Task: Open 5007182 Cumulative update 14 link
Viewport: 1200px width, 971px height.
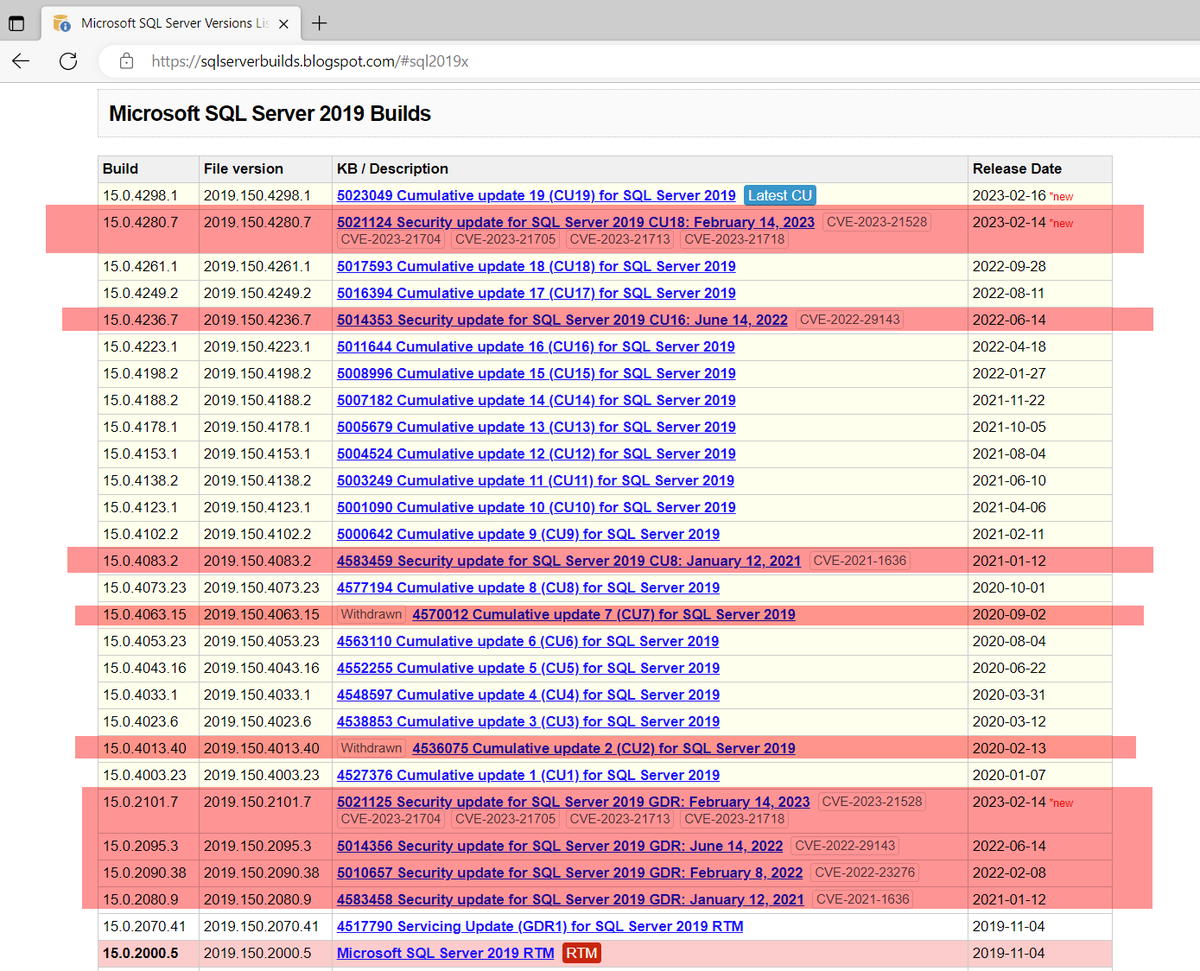Action: tap(536, 400)
